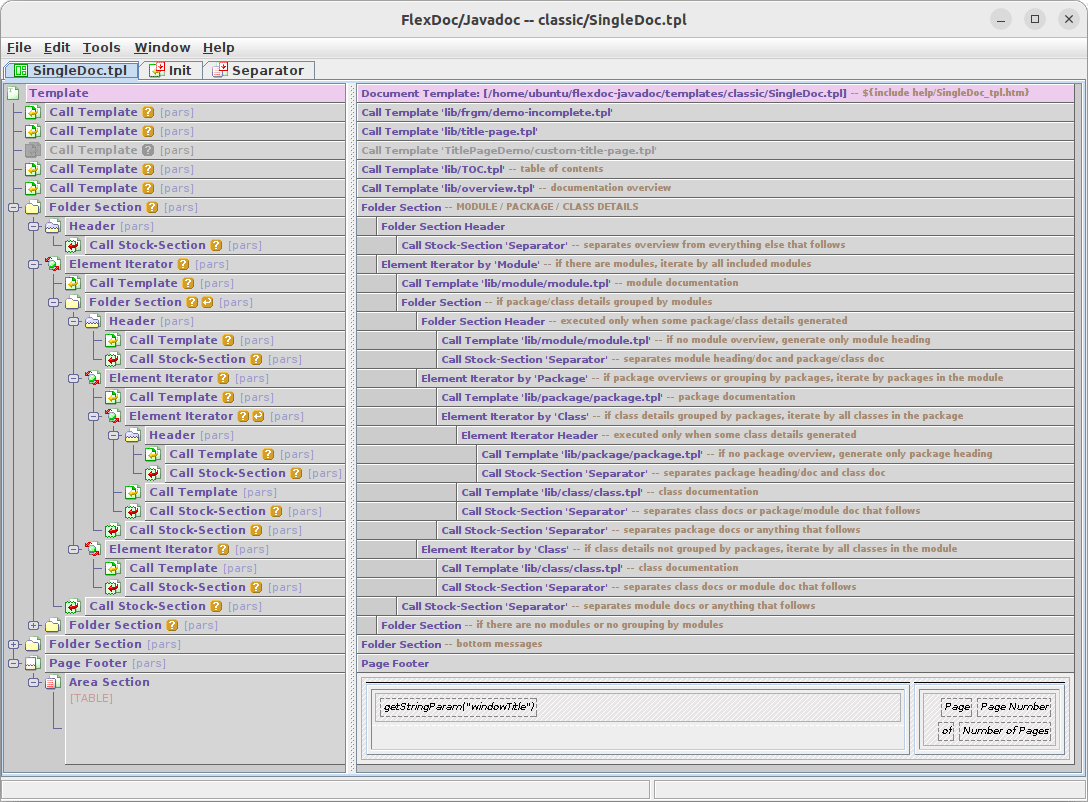
Task: Open the Tools menu
Action: point(101,47)
